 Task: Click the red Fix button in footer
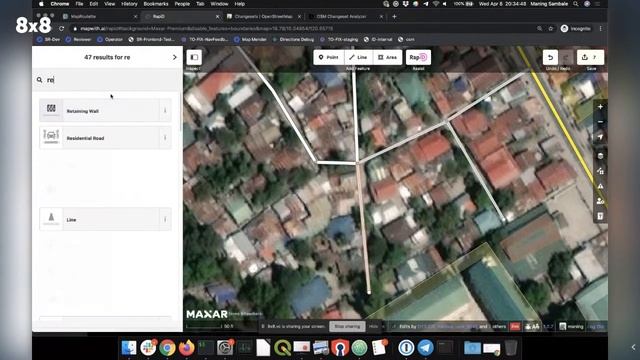[515, 327]
